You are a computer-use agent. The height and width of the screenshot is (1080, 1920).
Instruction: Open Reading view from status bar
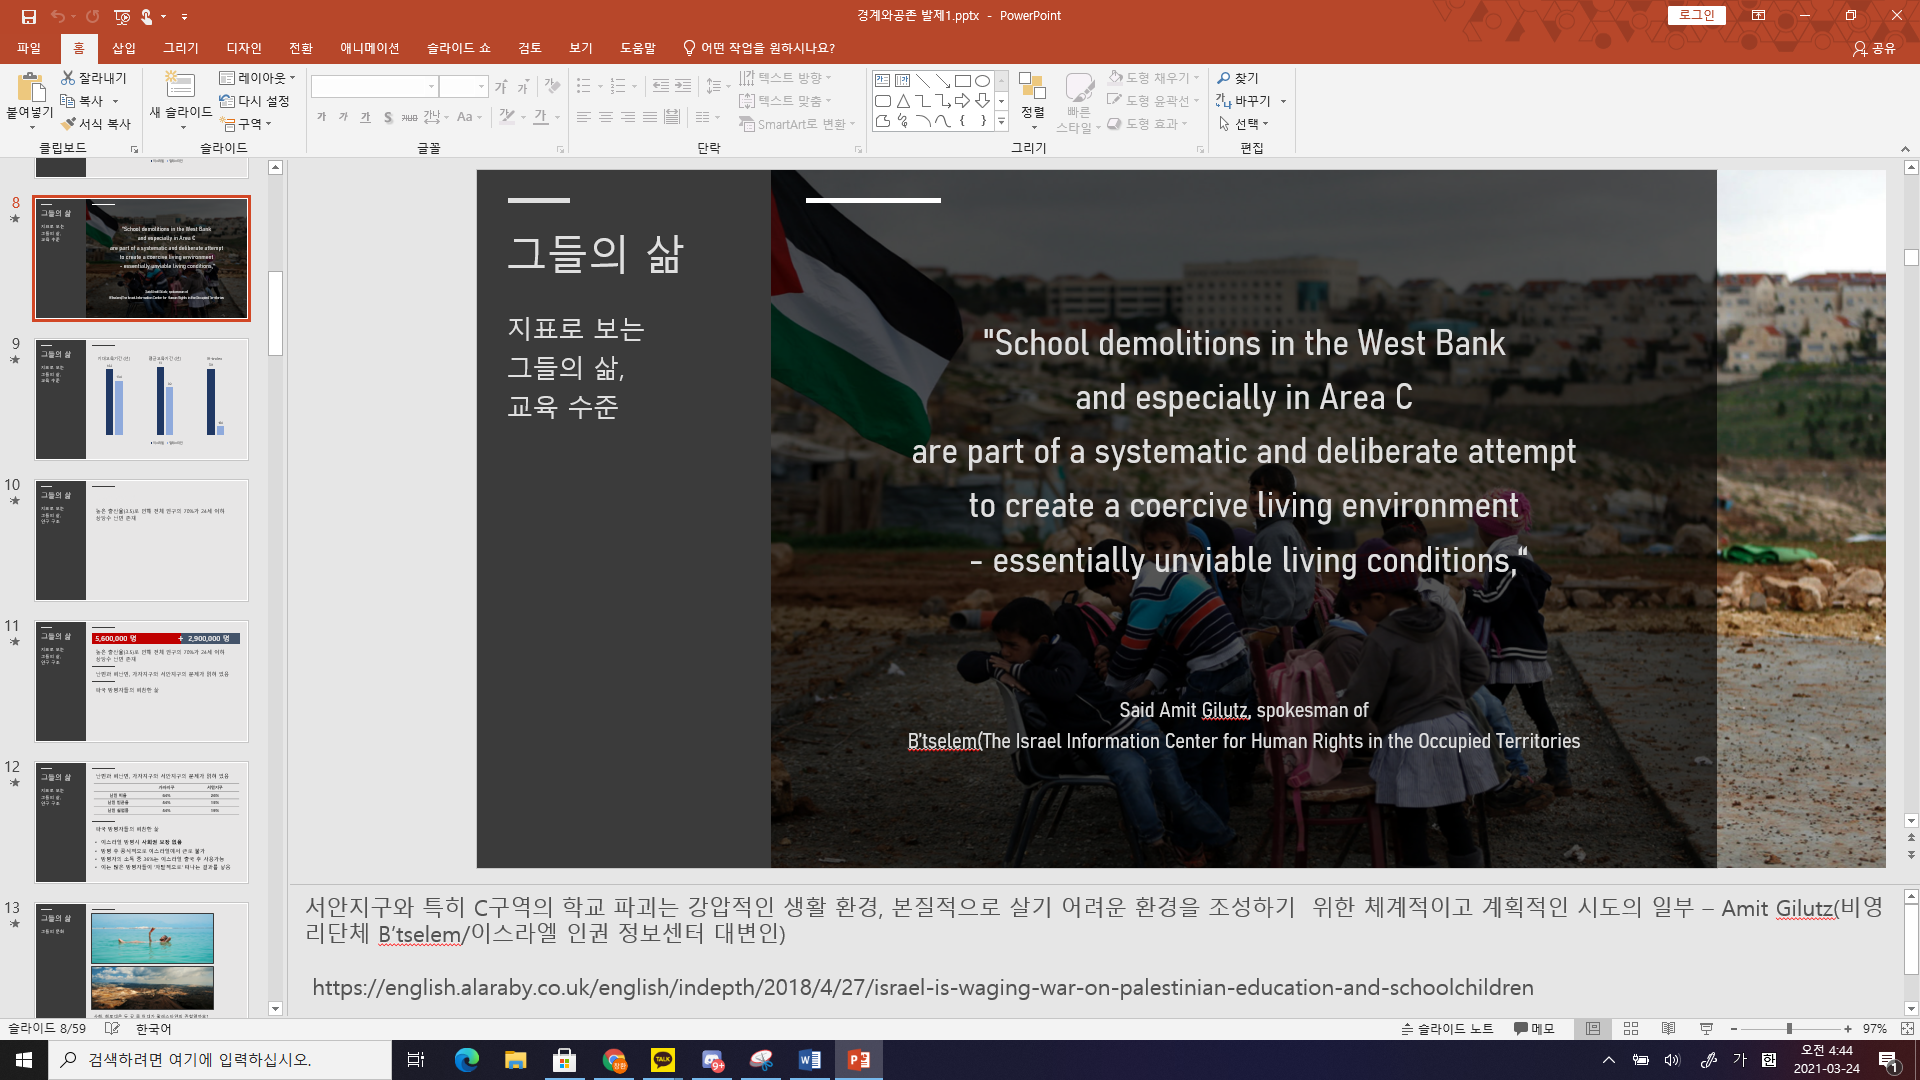click(x=1669, y=1029)
